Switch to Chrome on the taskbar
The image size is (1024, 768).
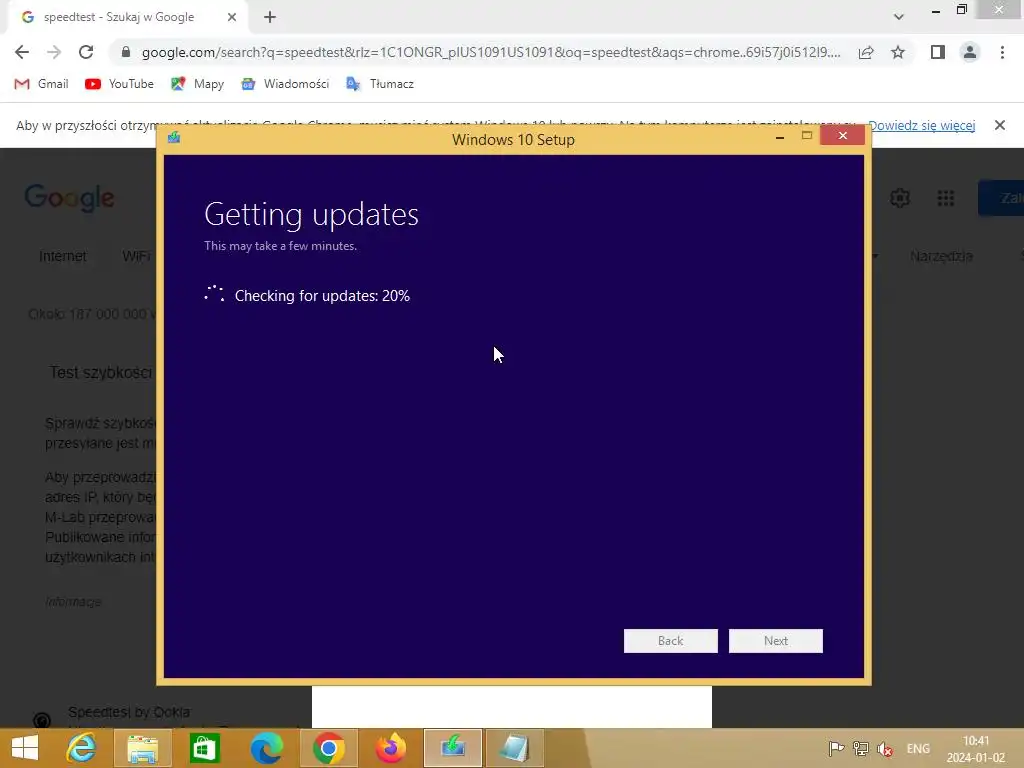[328, 748]
